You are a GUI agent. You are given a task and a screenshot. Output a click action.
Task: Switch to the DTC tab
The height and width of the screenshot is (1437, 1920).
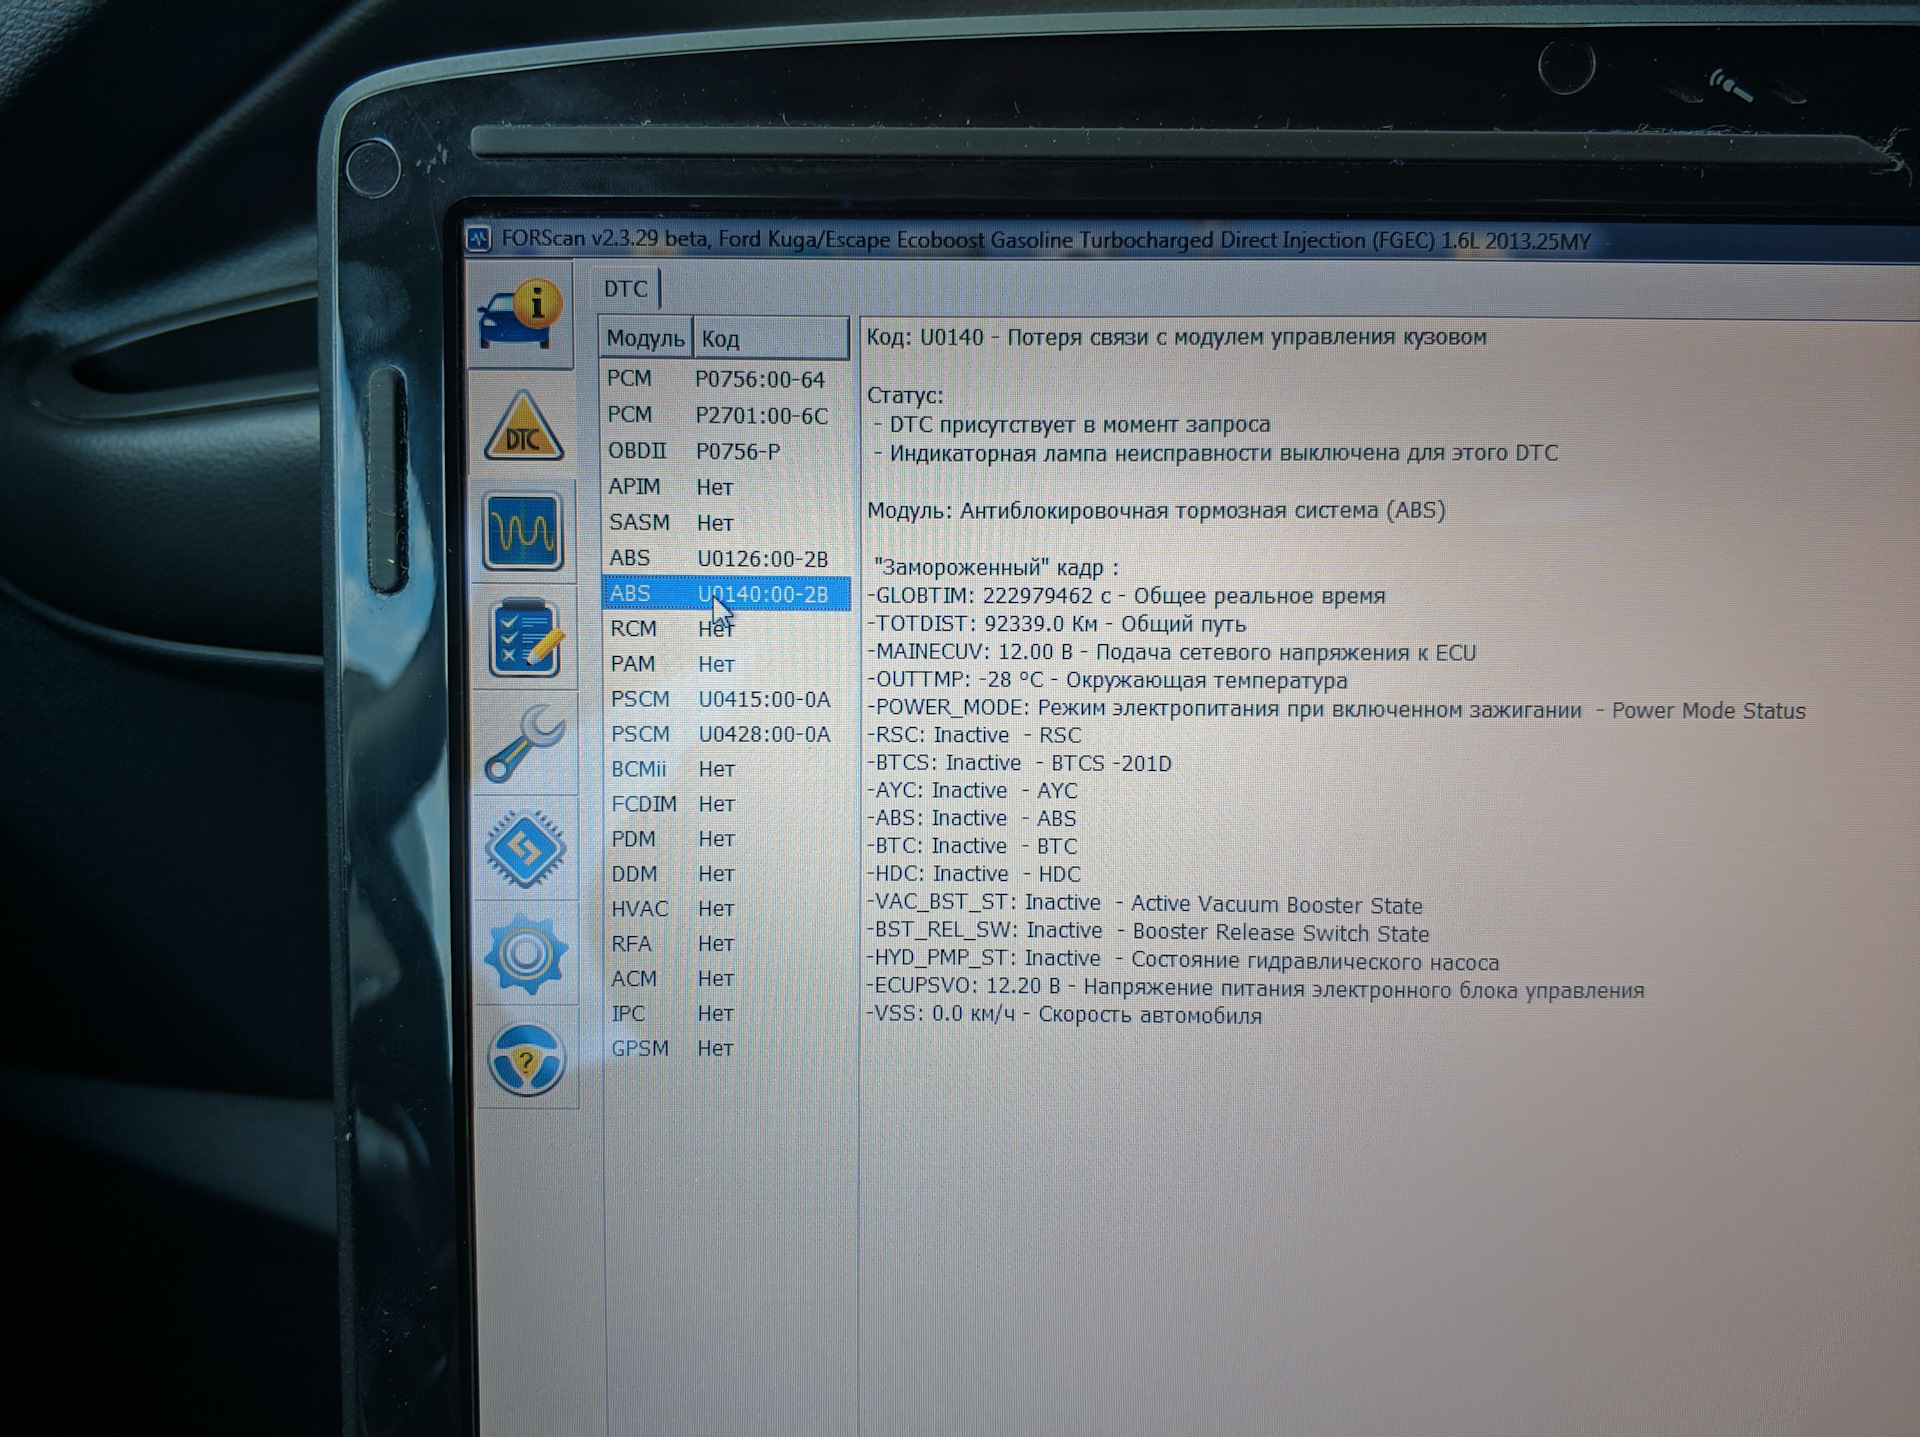[625, 289]
